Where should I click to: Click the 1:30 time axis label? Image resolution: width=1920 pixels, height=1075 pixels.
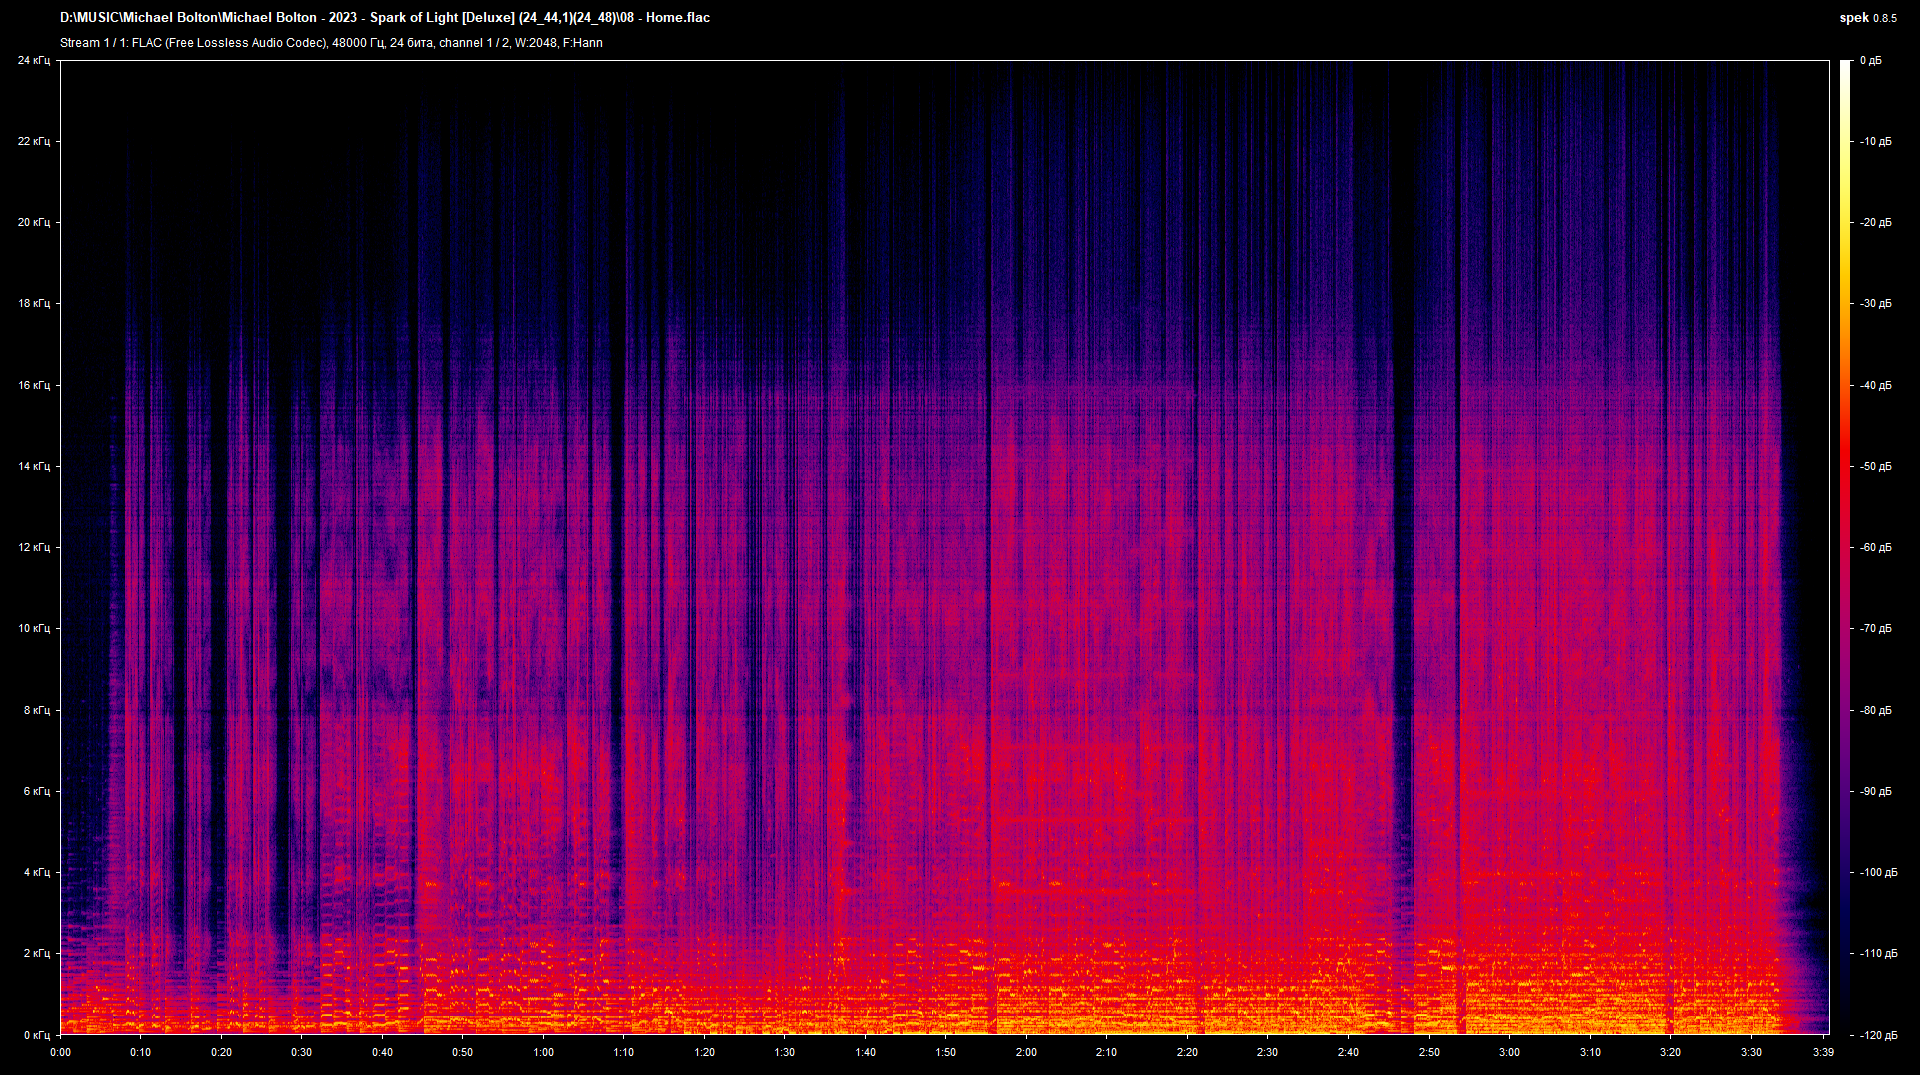tap(785, 1052)
